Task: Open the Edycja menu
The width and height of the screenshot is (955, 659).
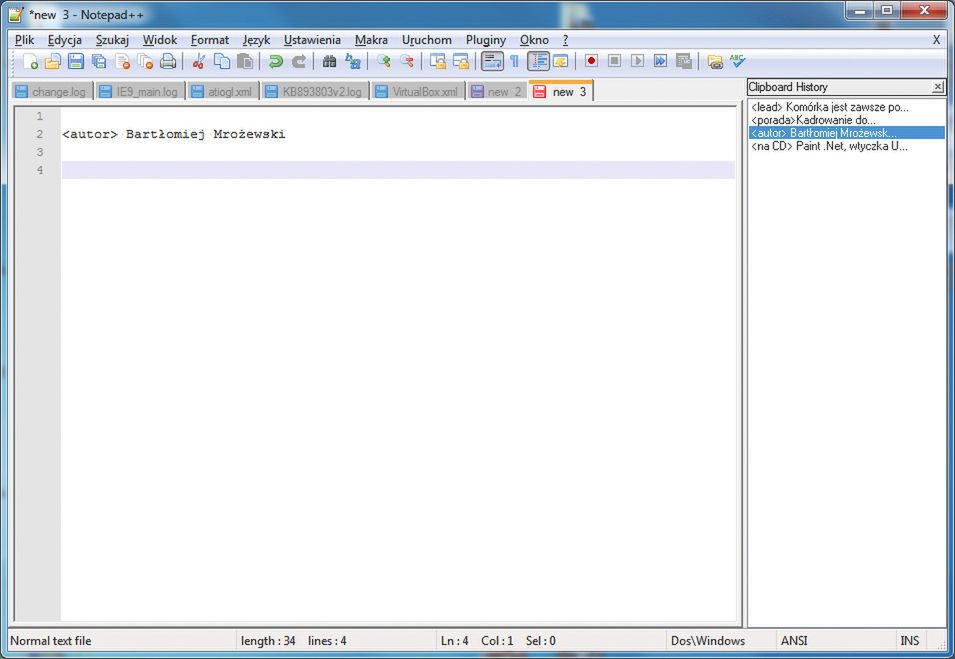Action: point(65,40)
